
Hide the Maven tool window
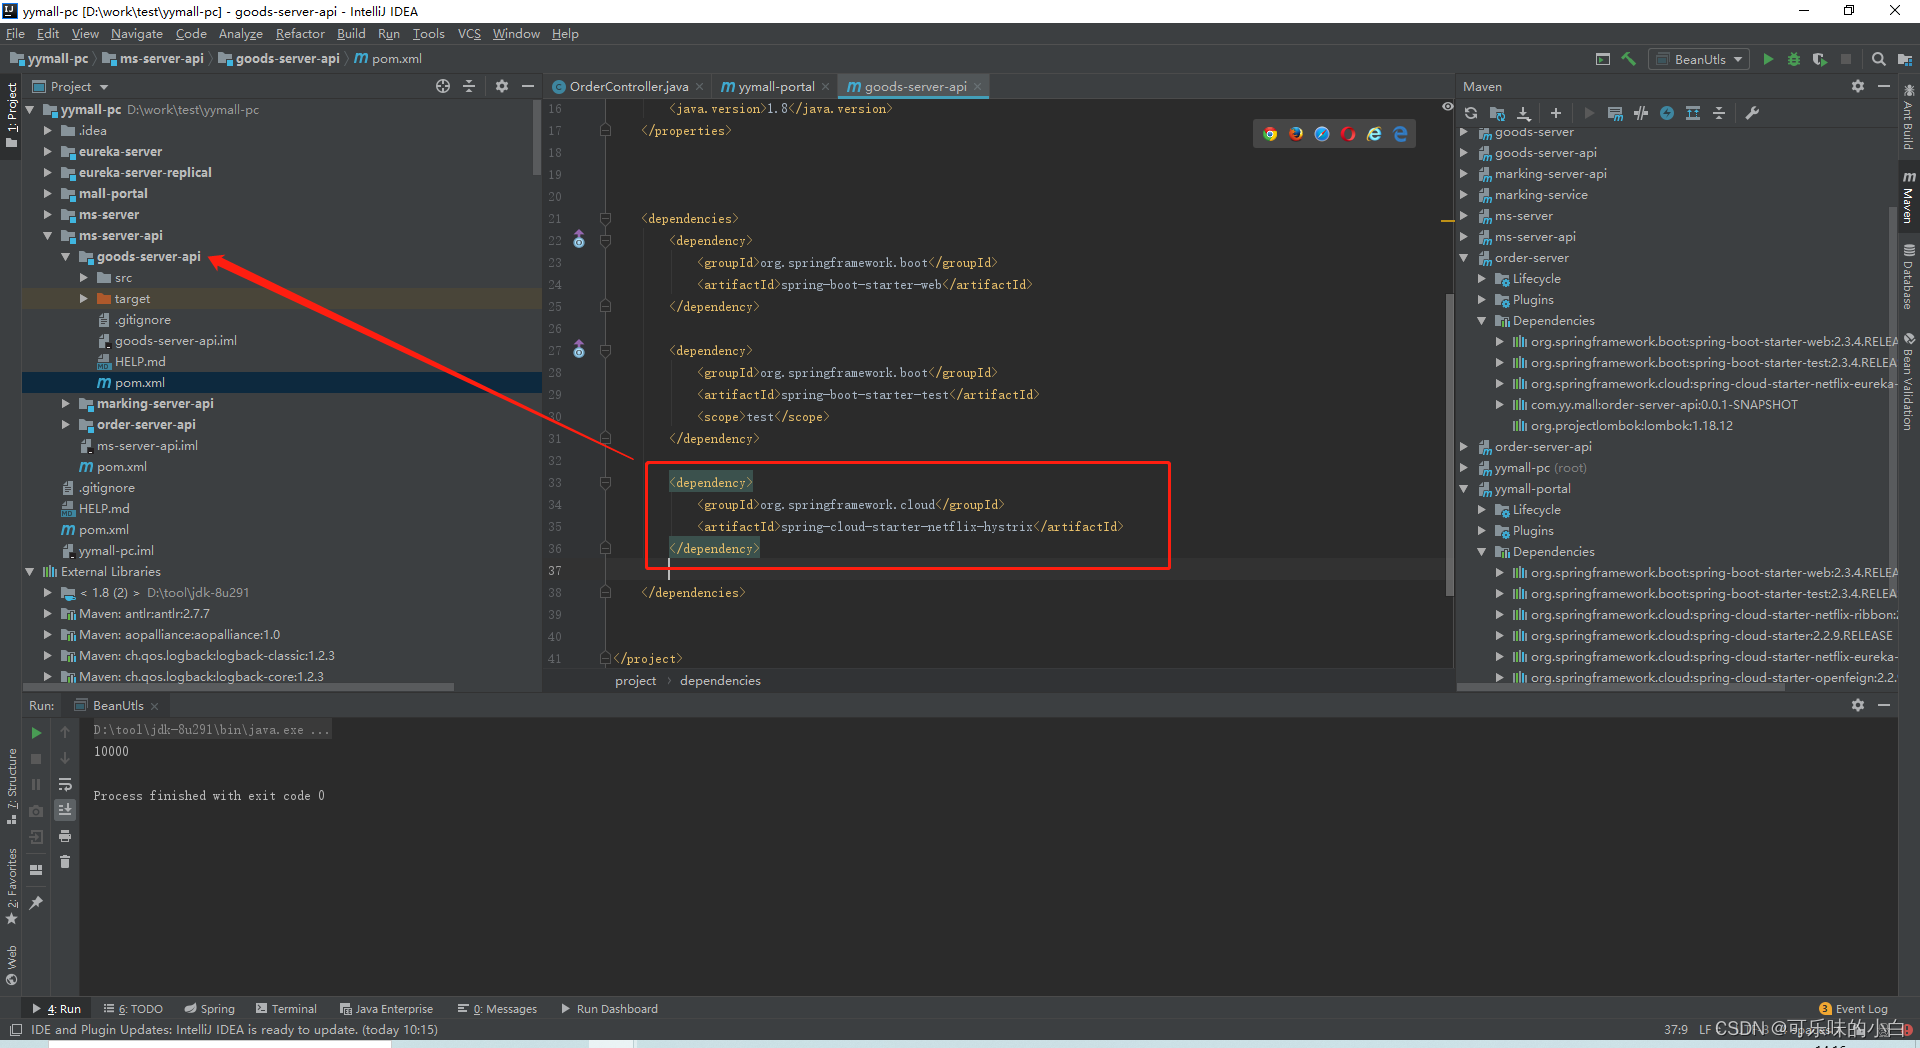[x=1884, y=87]
